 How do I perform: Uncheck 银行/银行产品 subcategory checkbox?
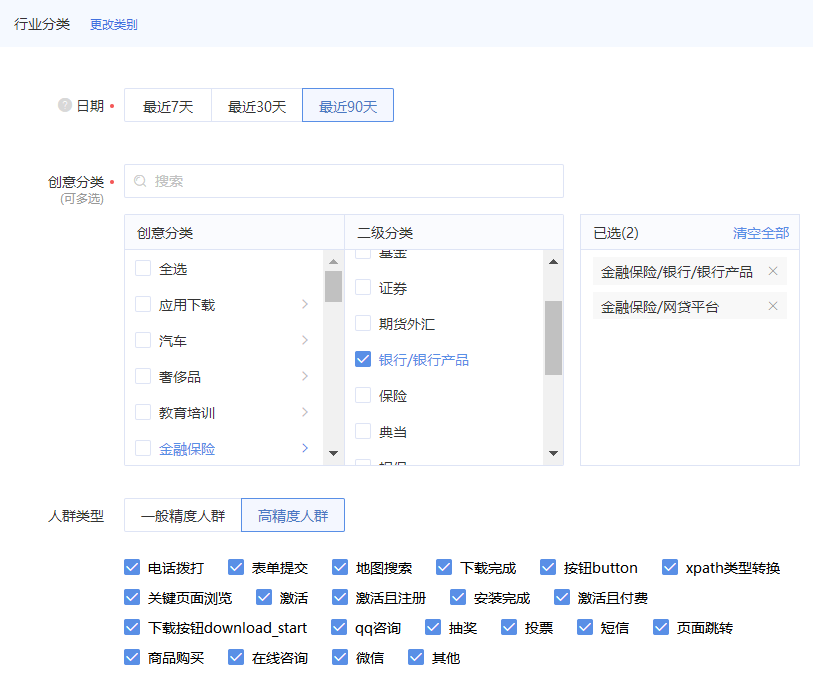point(363,359)
